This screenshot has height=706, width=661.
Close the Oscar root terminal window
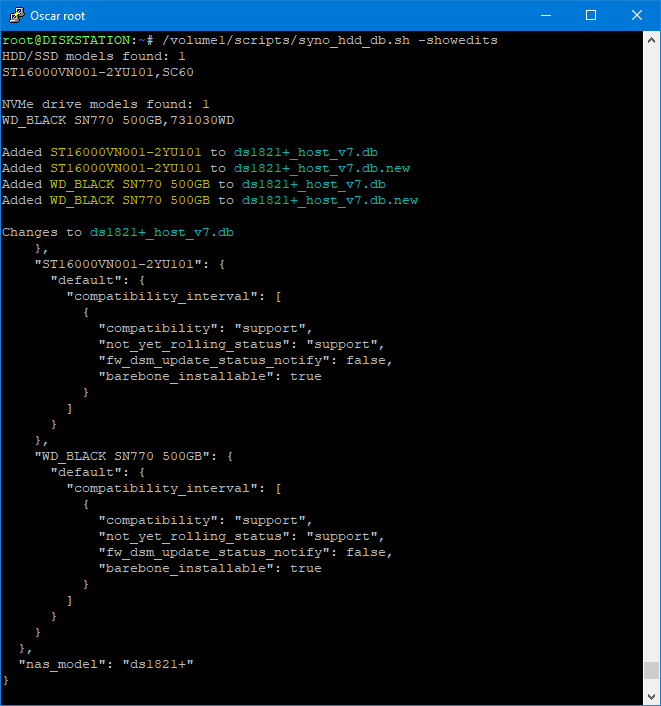pyautogui.click(x=637, y=15)
